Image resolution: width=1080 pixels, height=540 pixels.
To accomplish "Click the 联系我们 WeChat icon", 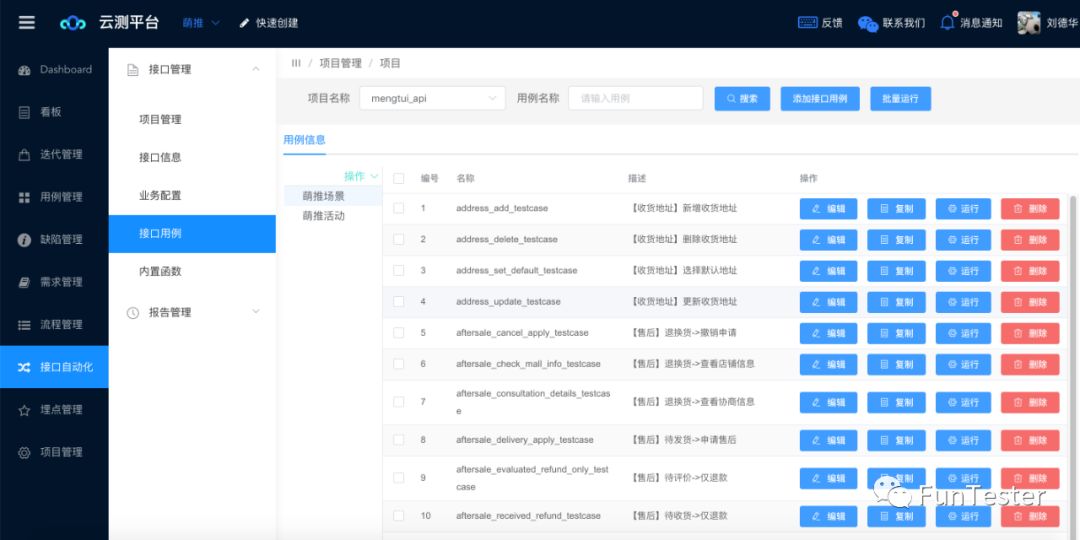I will pyautogui.click(x=868, y=23).
